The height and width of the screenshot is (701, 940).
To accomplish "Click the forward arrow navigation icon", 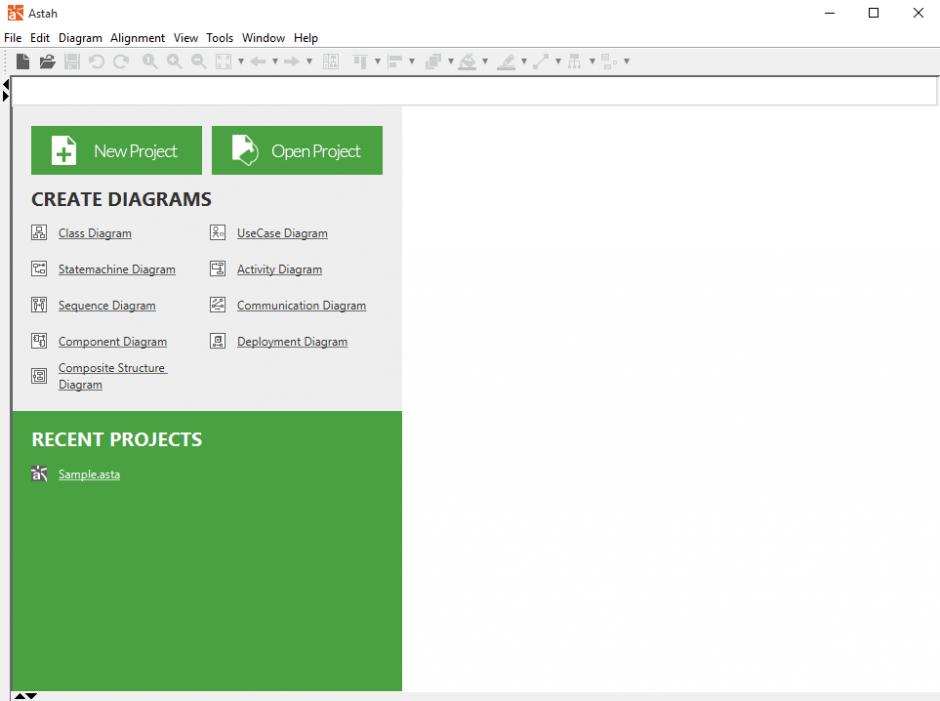I will pyautogui.click(x=292, y=61).
